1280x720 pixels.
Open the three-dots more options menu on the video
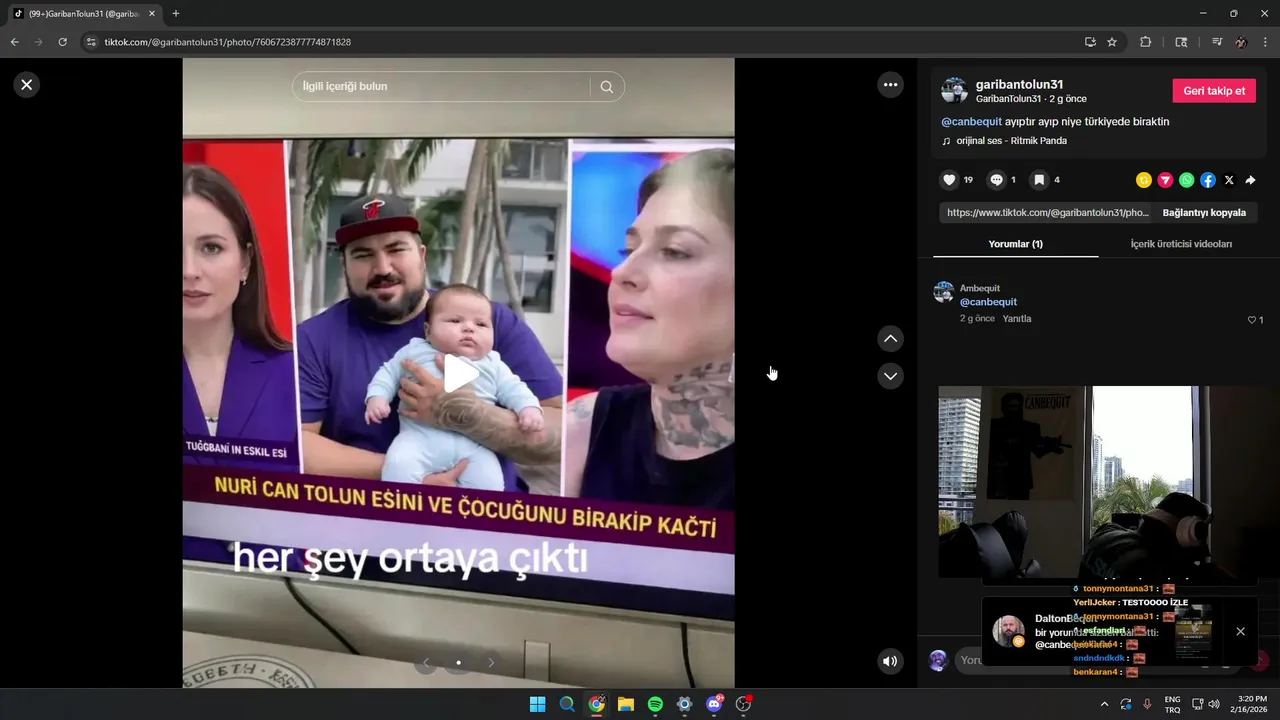pyautogui.click(x=891, y=85)
